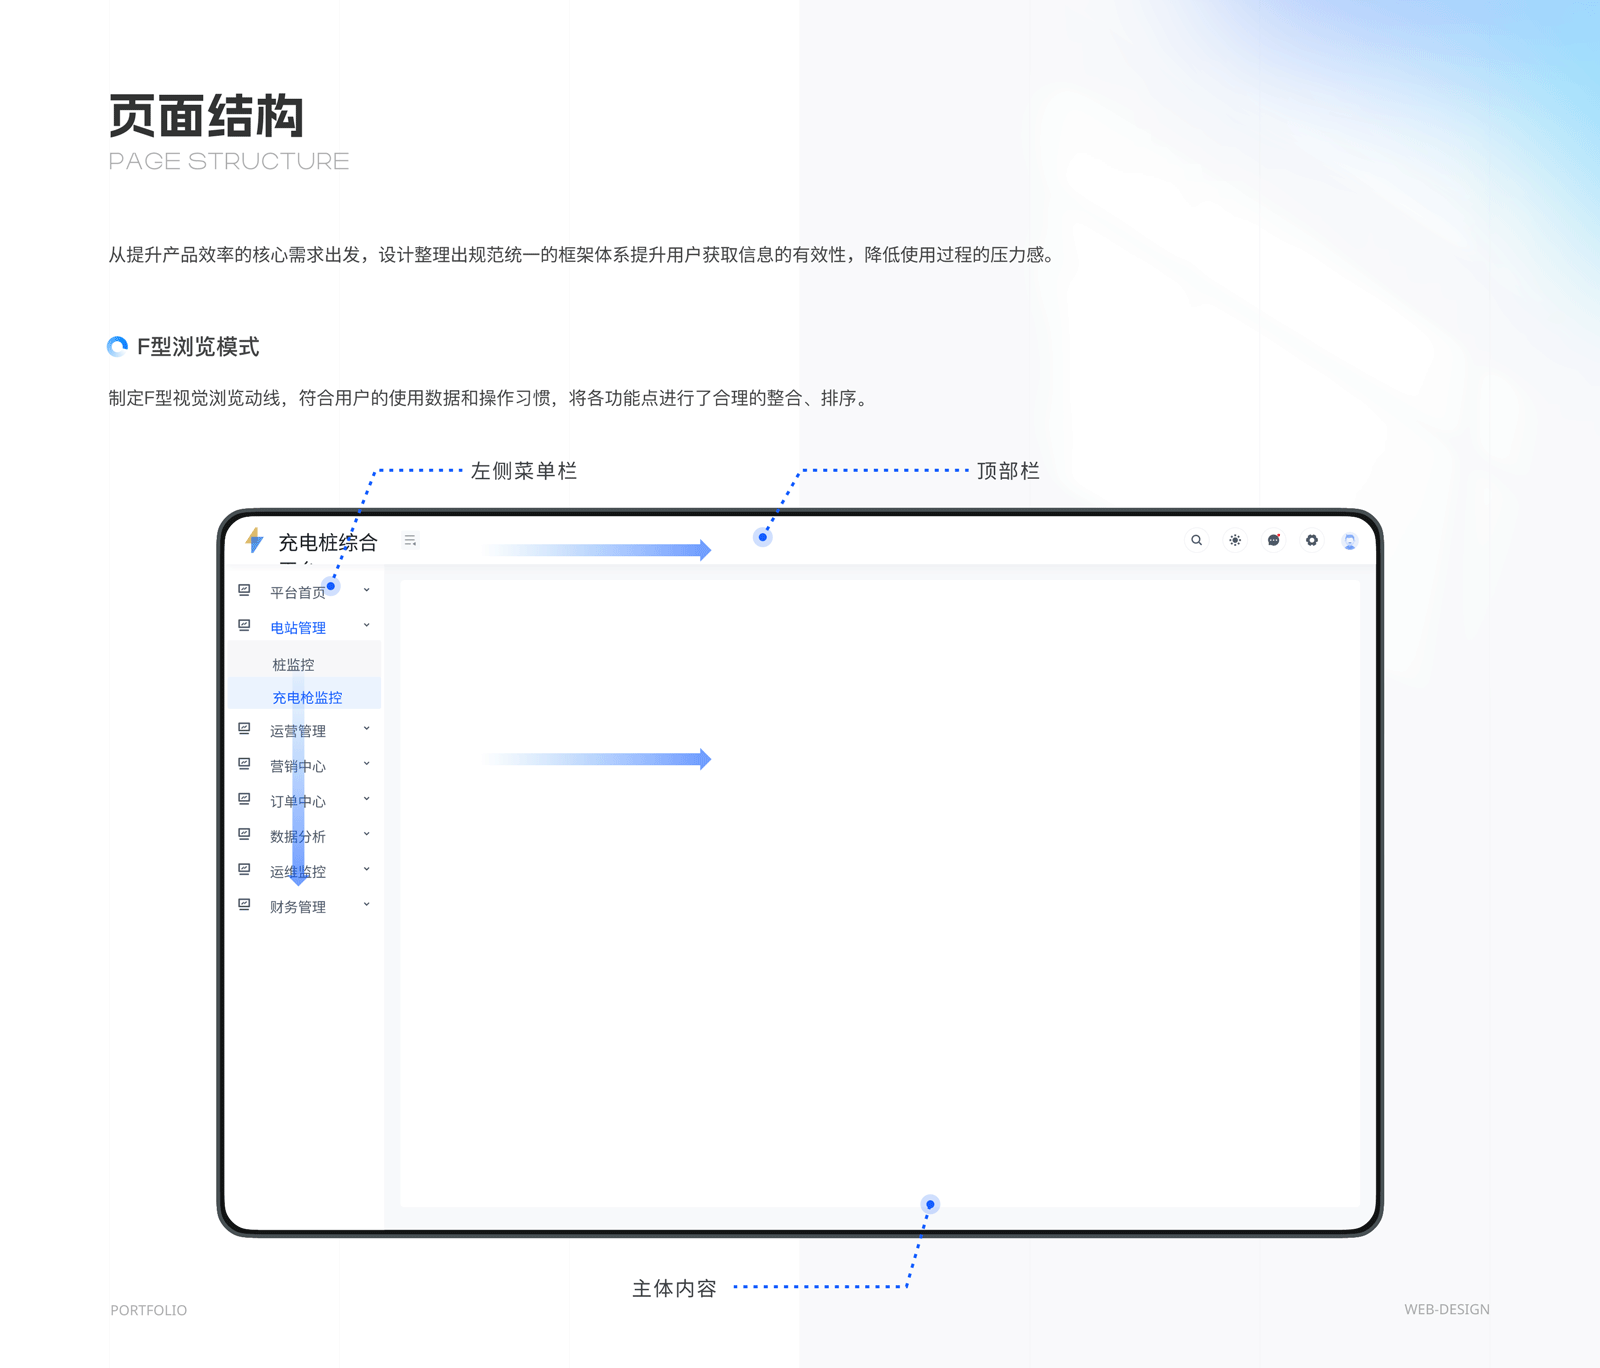1600x1368 pixels.
Task: Click the red notification dot on messages
Action: [x=1280, y=534]
